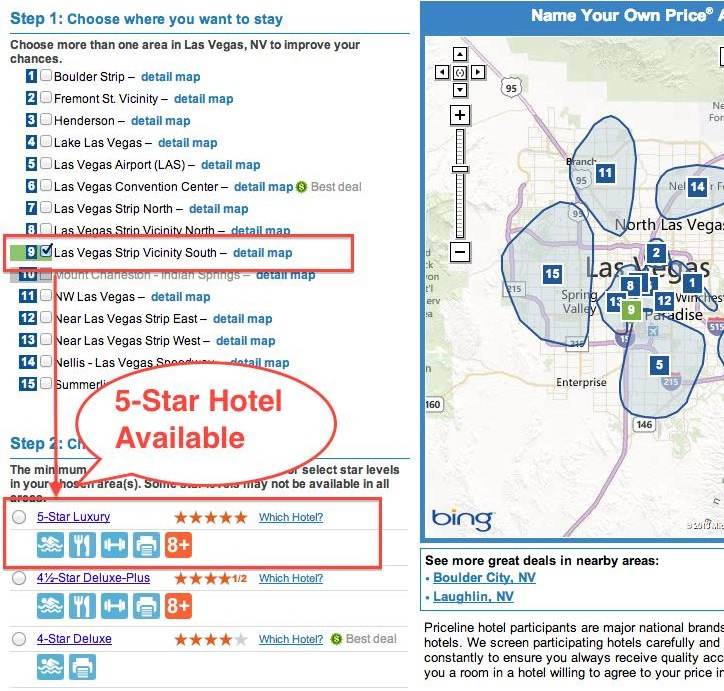Select area marker 12 on the map
The image size is (724, 691).
coord(664,301)
